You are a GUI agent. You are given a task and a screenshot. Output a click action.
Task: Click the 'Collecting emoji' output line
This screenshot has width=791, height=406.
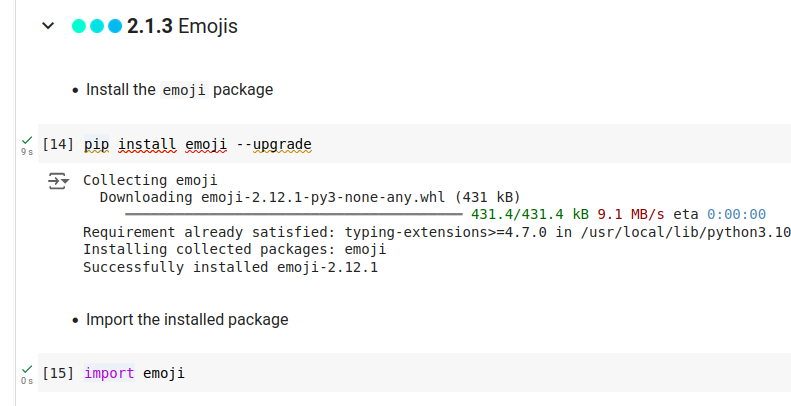[150, 181]
